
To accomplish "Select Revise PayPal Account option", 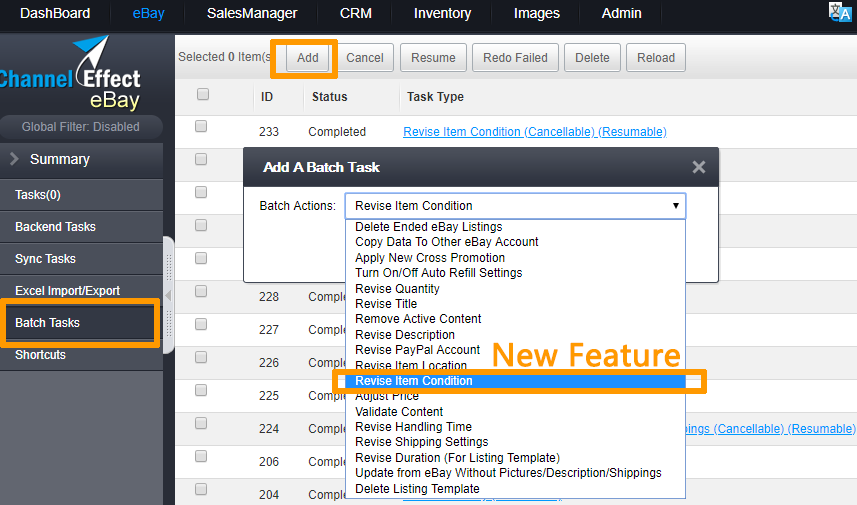I will pyautogui.click(x=515, y=350).
